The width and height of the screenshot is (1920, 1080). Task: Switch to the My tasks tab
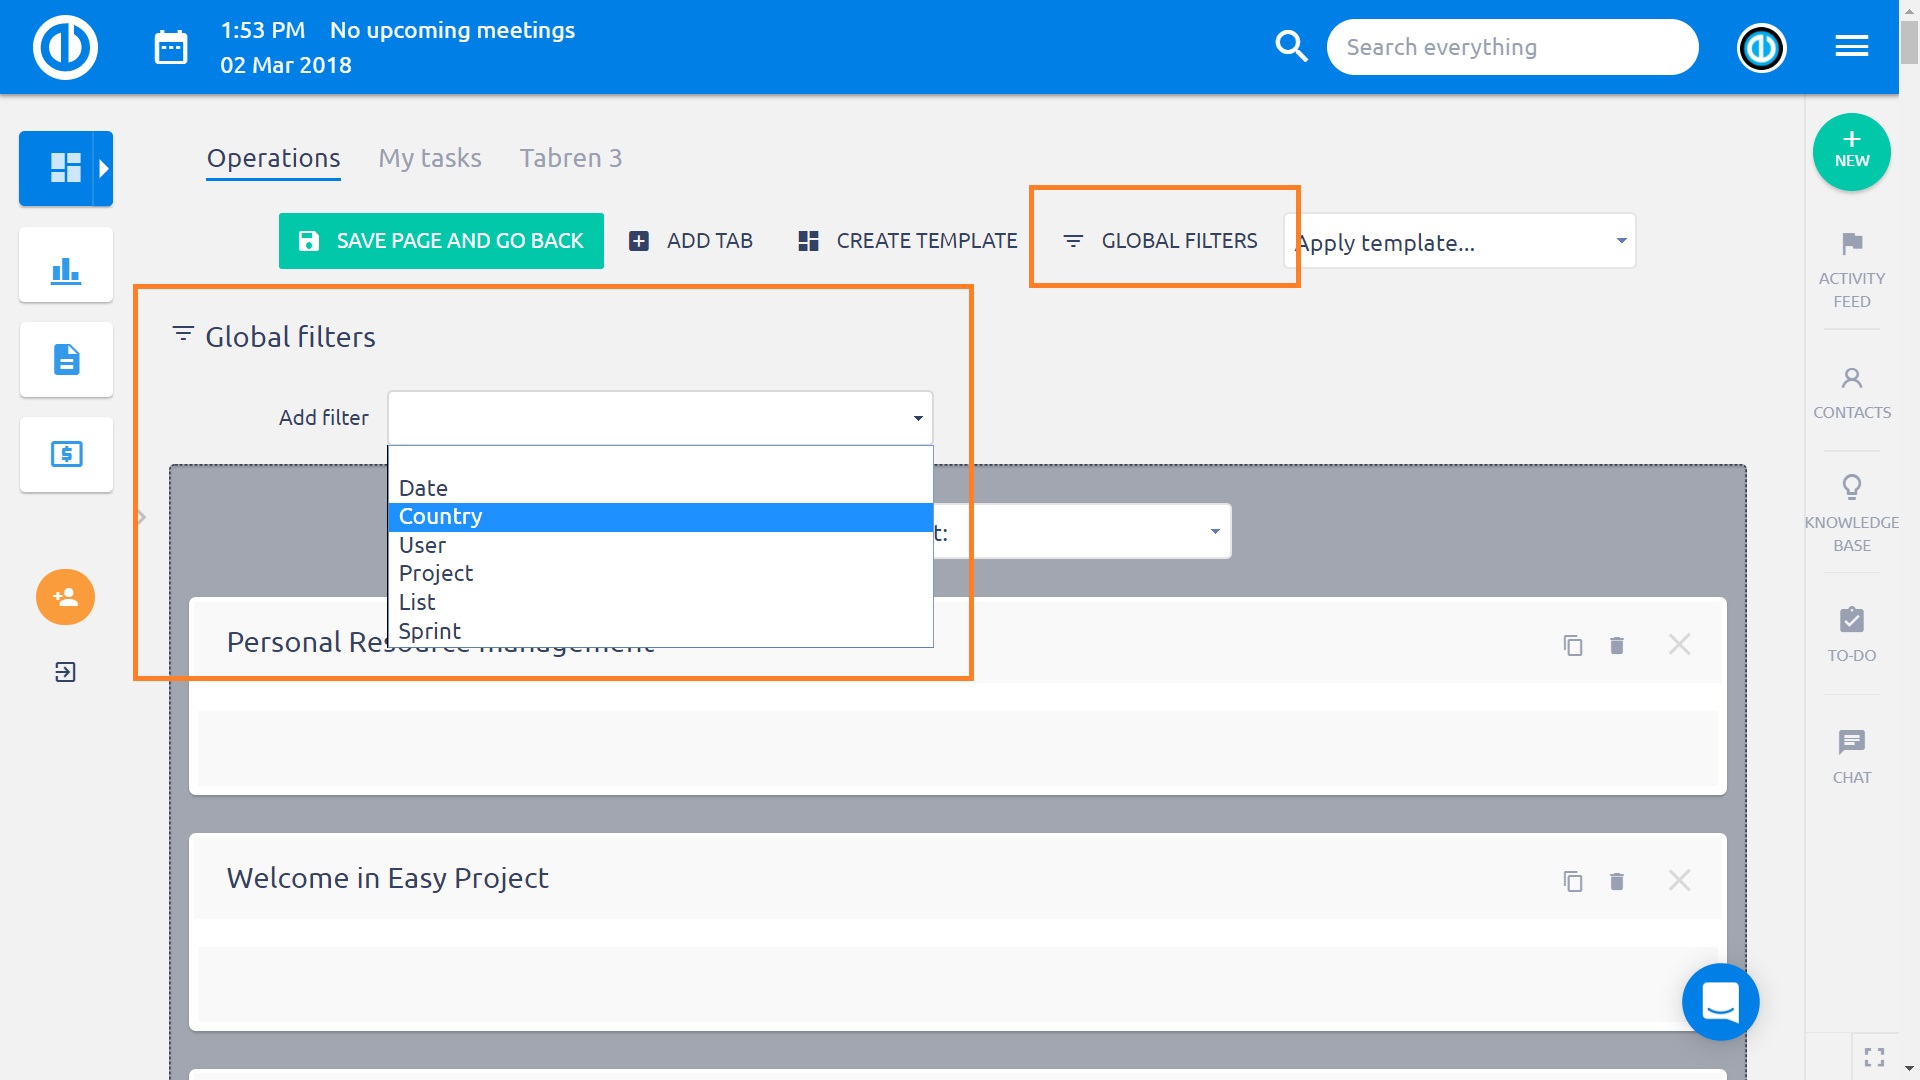tap(430, 158)
